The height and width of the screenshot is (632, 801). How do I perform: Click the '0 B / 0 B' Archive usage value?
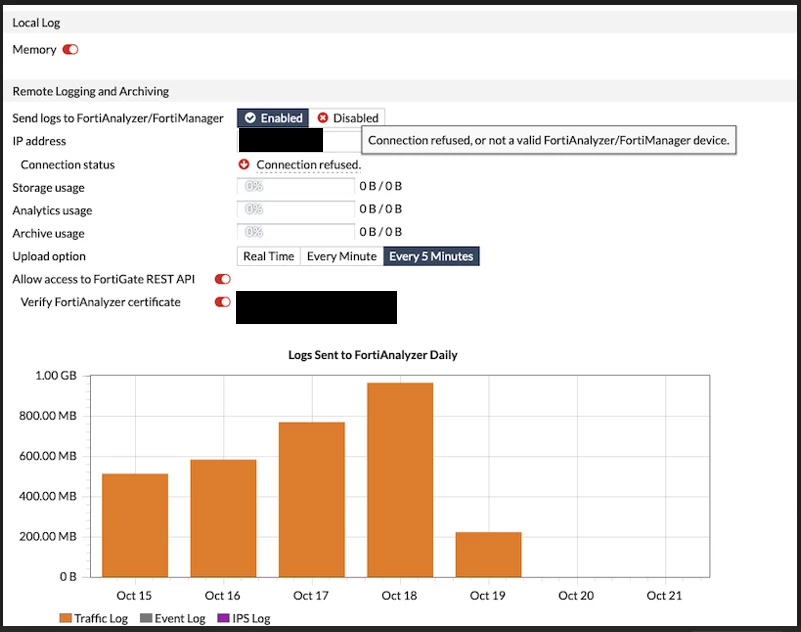pyautogui.click(x=381, y=232)
